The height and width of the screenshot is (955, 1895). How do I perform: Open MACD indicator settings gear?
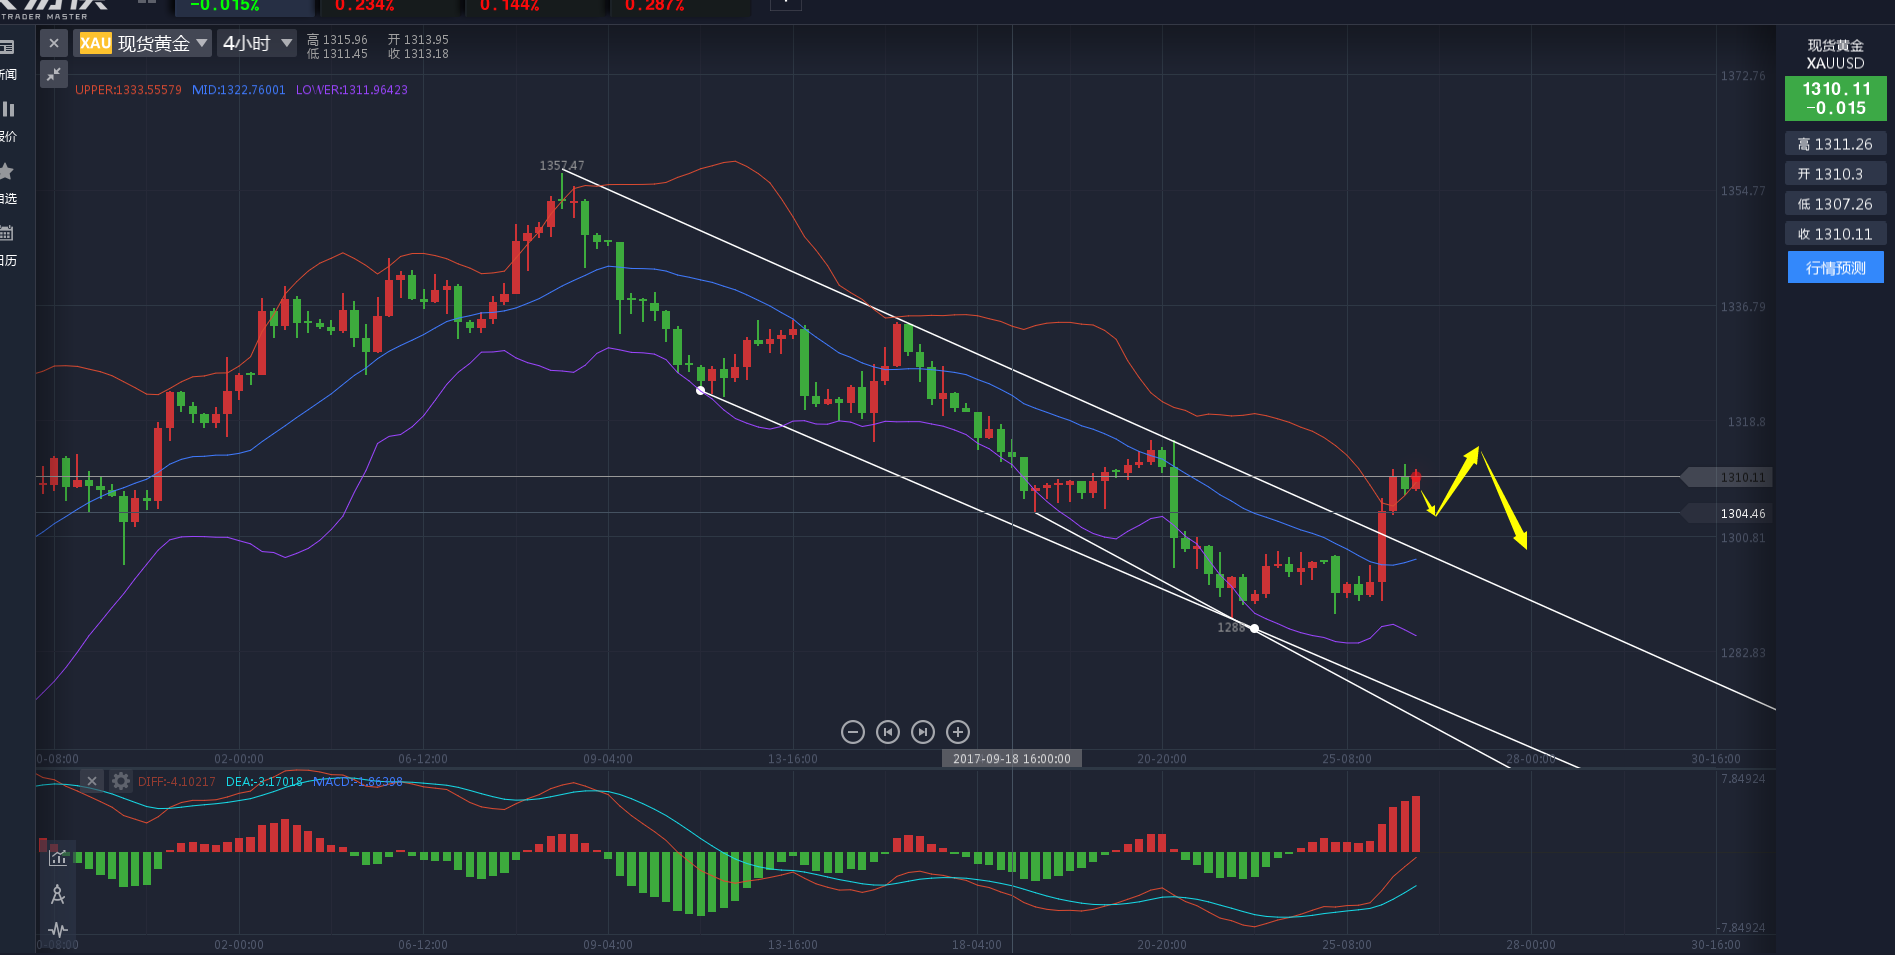click(121, 781)
